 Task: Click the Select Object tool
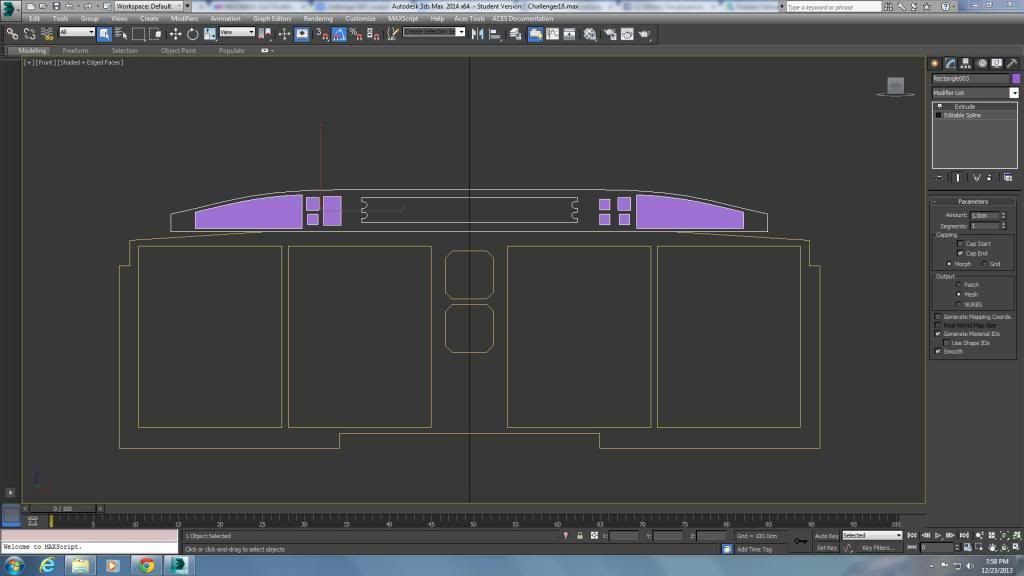[104, 33]
